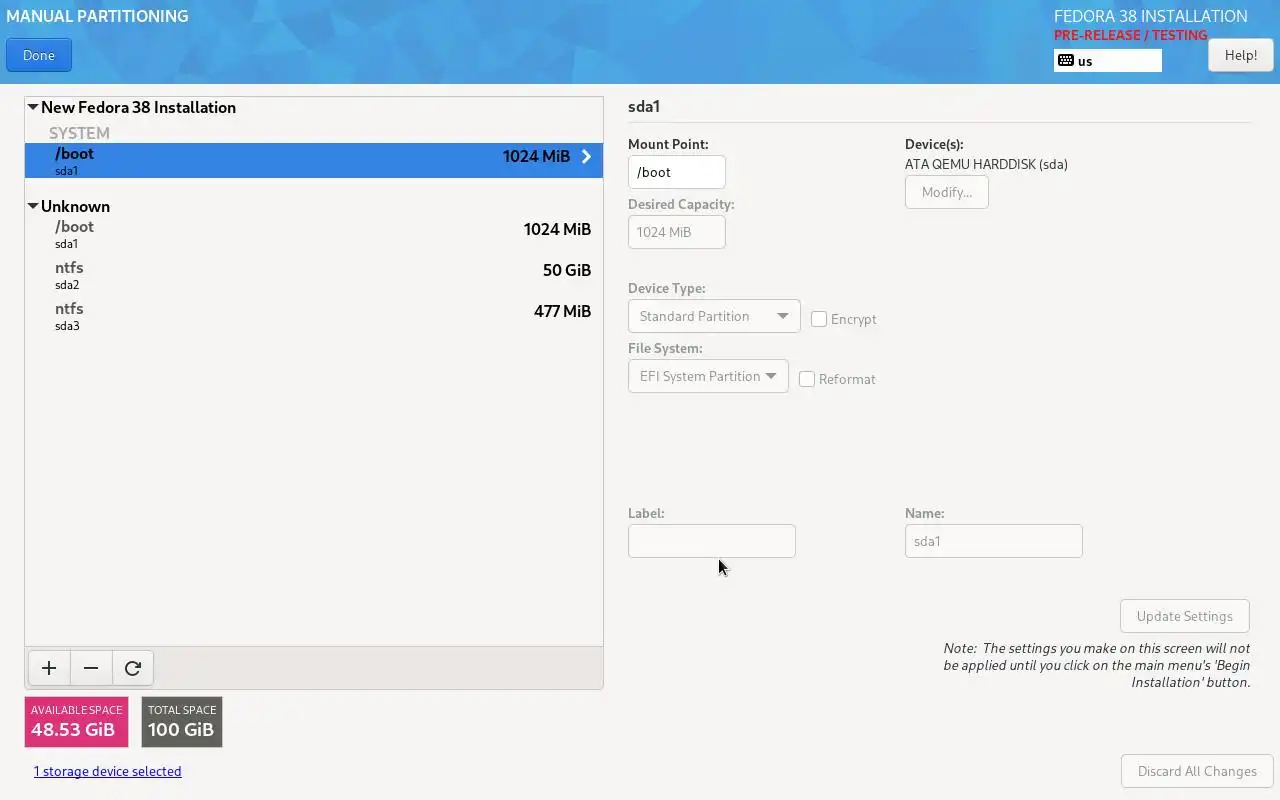Select the /boot sda1 entry under Unknown

314,234
